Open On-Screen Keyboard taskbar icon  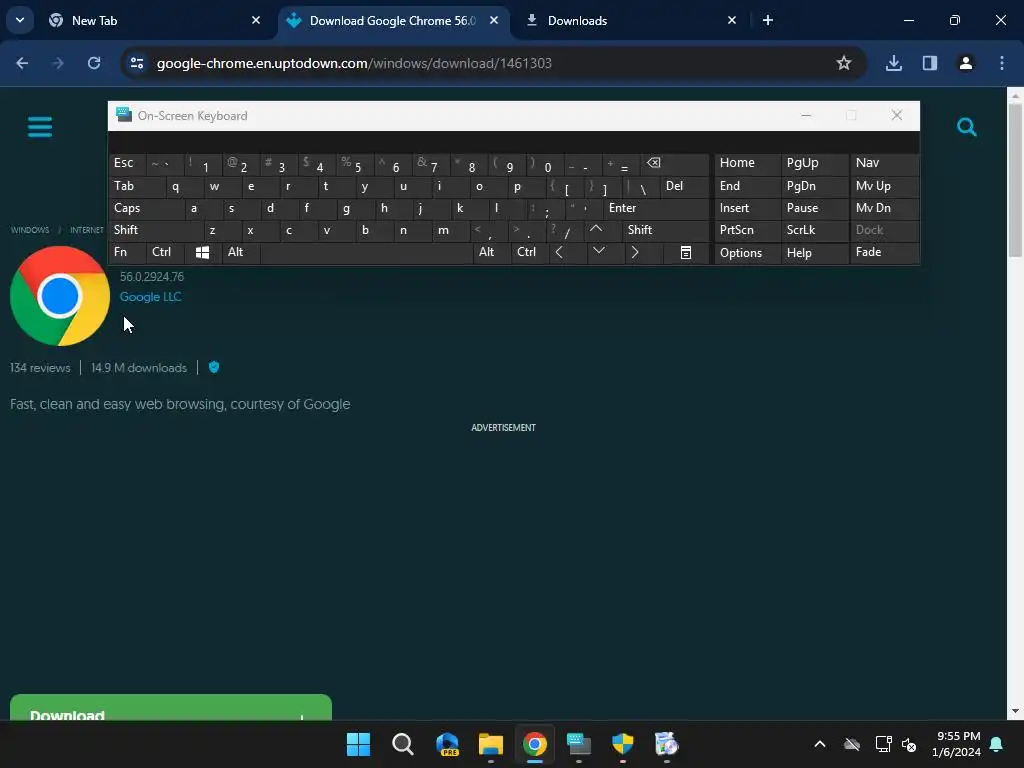[x=579, y=744]
